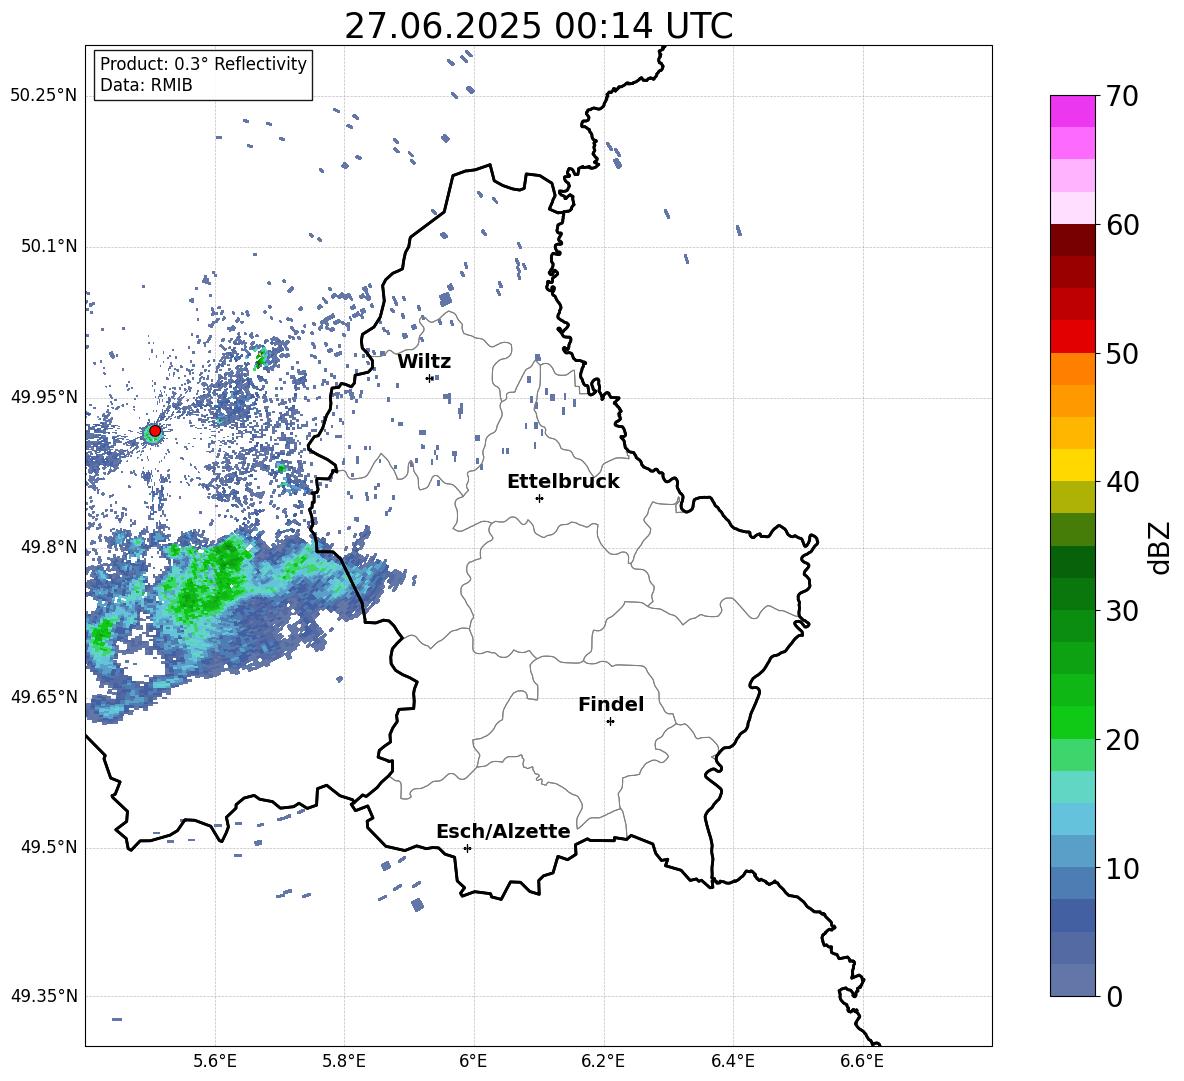Click the colorbar tick value 40

(1123, 482)
